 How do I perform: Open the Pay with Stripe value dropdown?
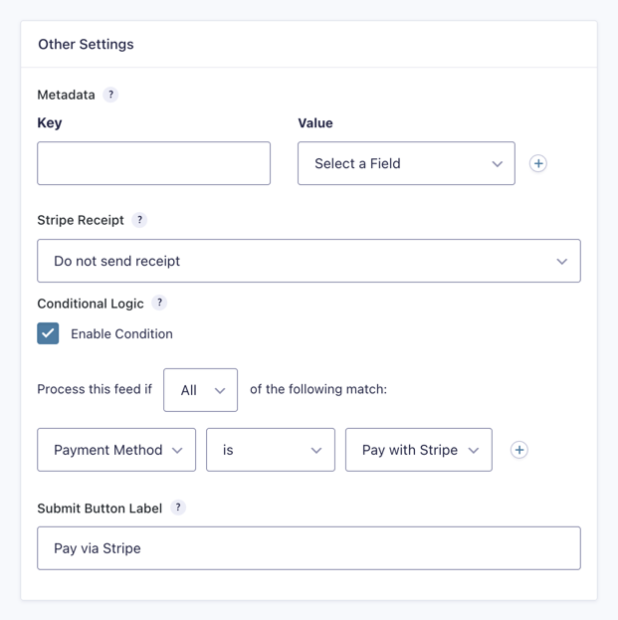(x=419, y=450)
